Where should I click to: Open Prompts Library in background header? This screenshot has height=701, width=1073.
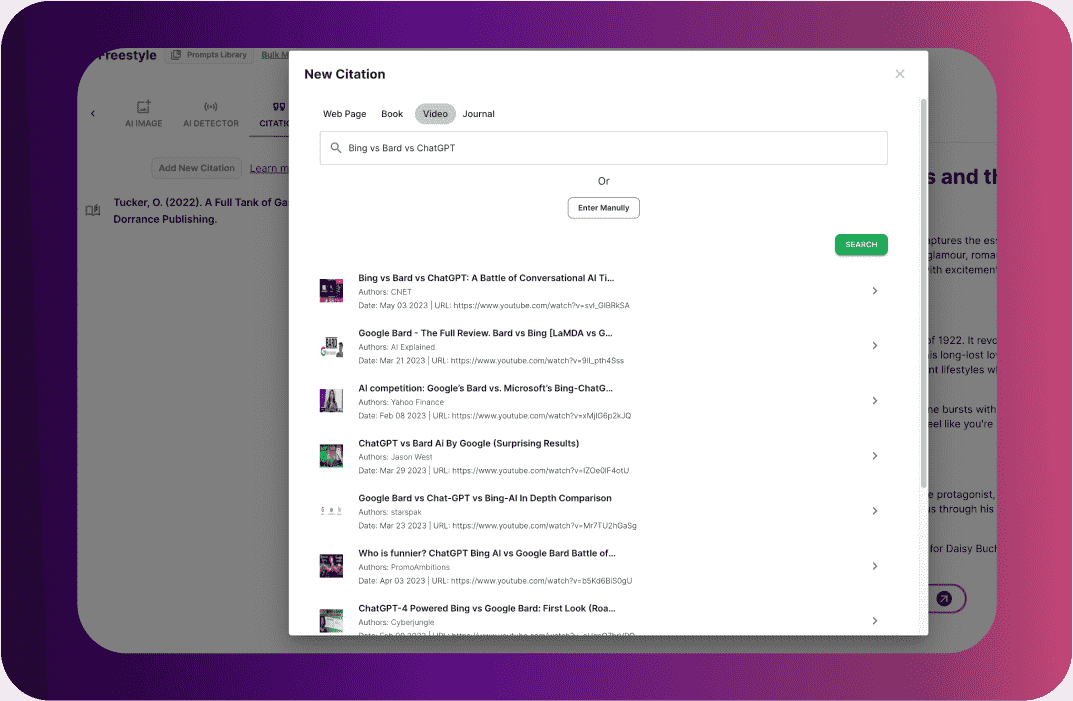click(x=209, y=55)
